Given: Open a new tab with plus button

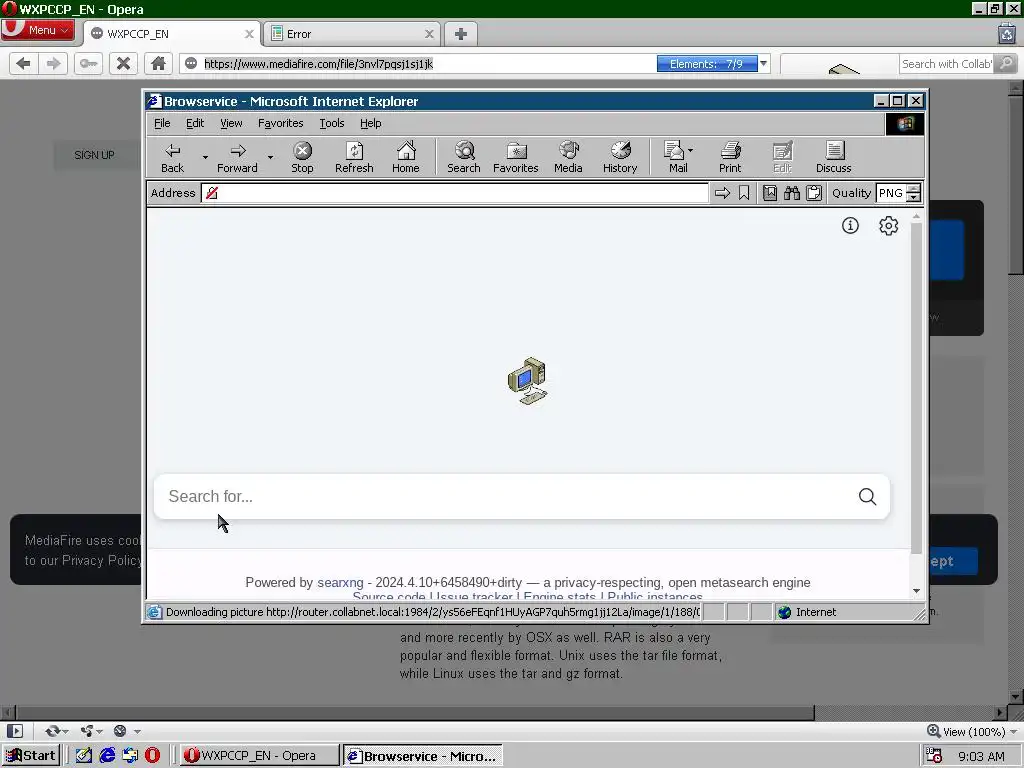Looking at the screenshot, I should 460,34.
